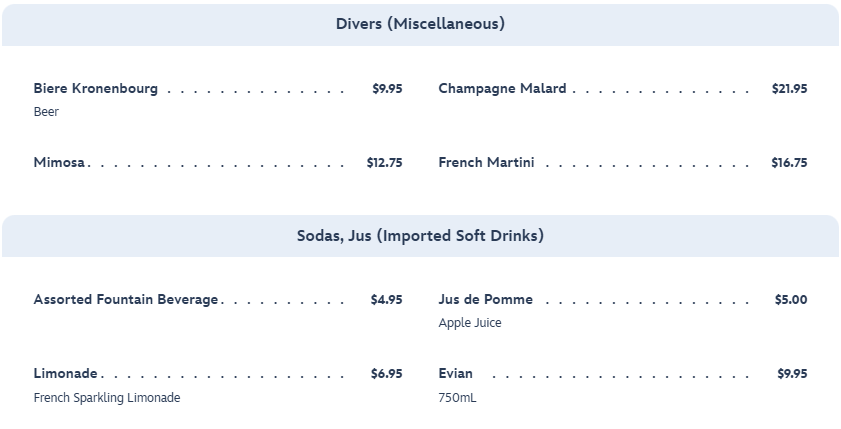Image resolution: width=841 pixels, height=429 pixels.
Task: Click the French Sparkling Limonade description
Action: [x=107, y=398]
